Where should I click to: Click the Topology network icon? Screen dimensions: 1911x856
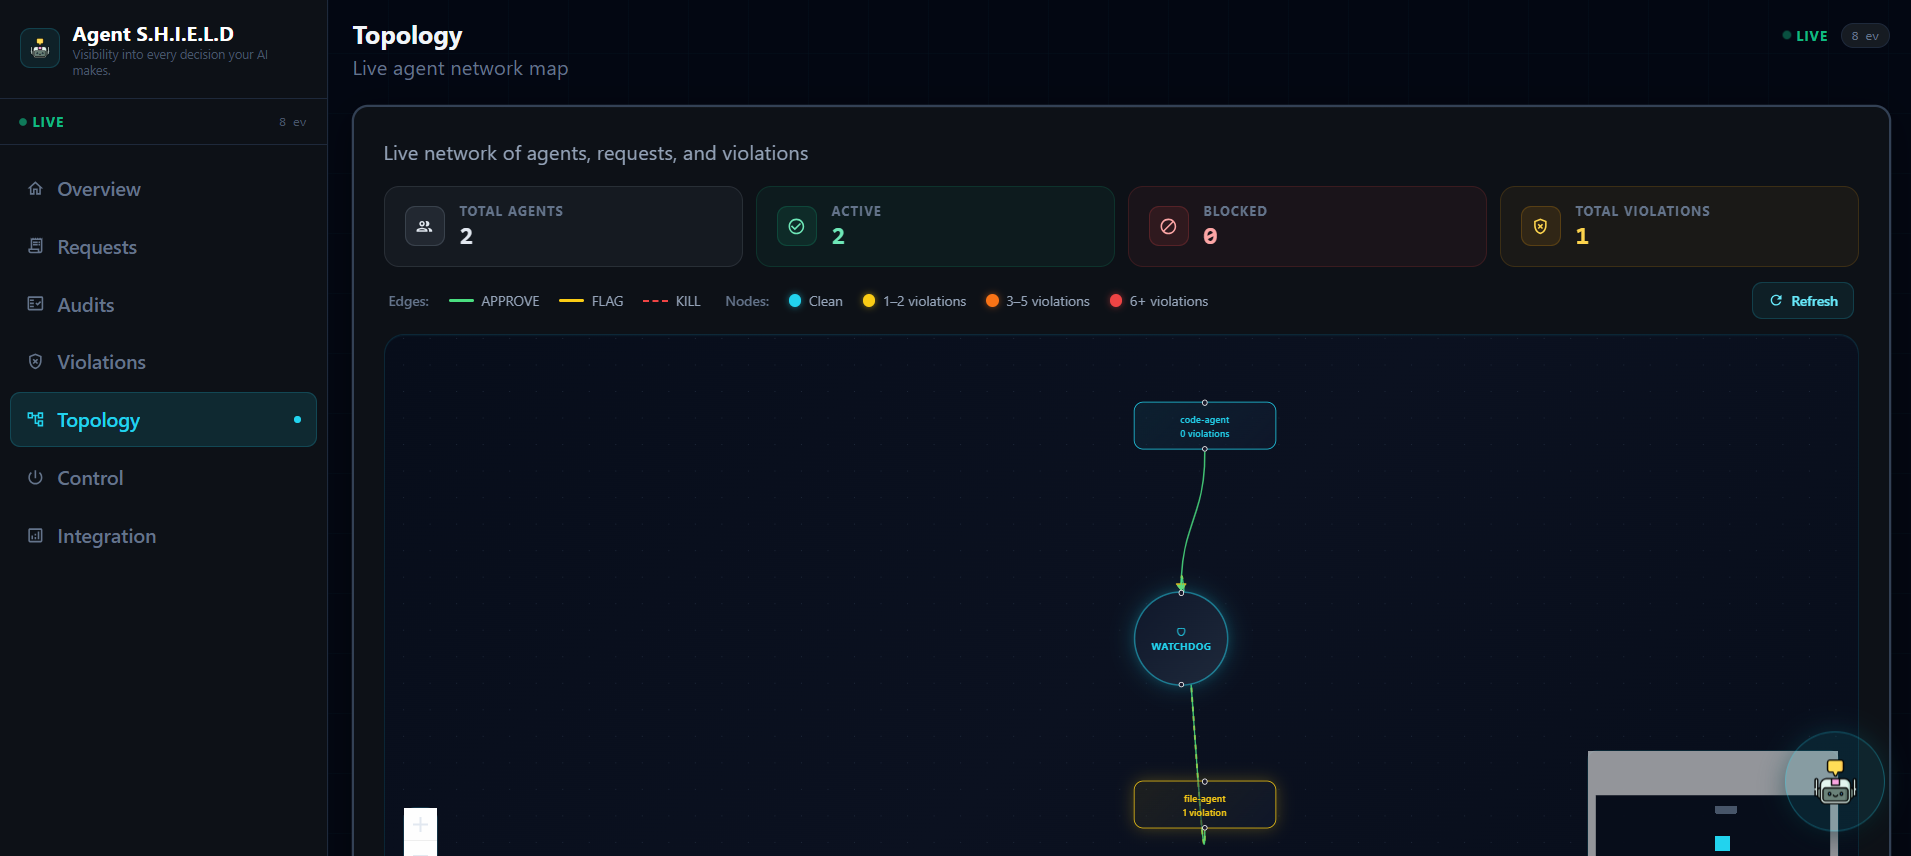[x=35, y=419]
